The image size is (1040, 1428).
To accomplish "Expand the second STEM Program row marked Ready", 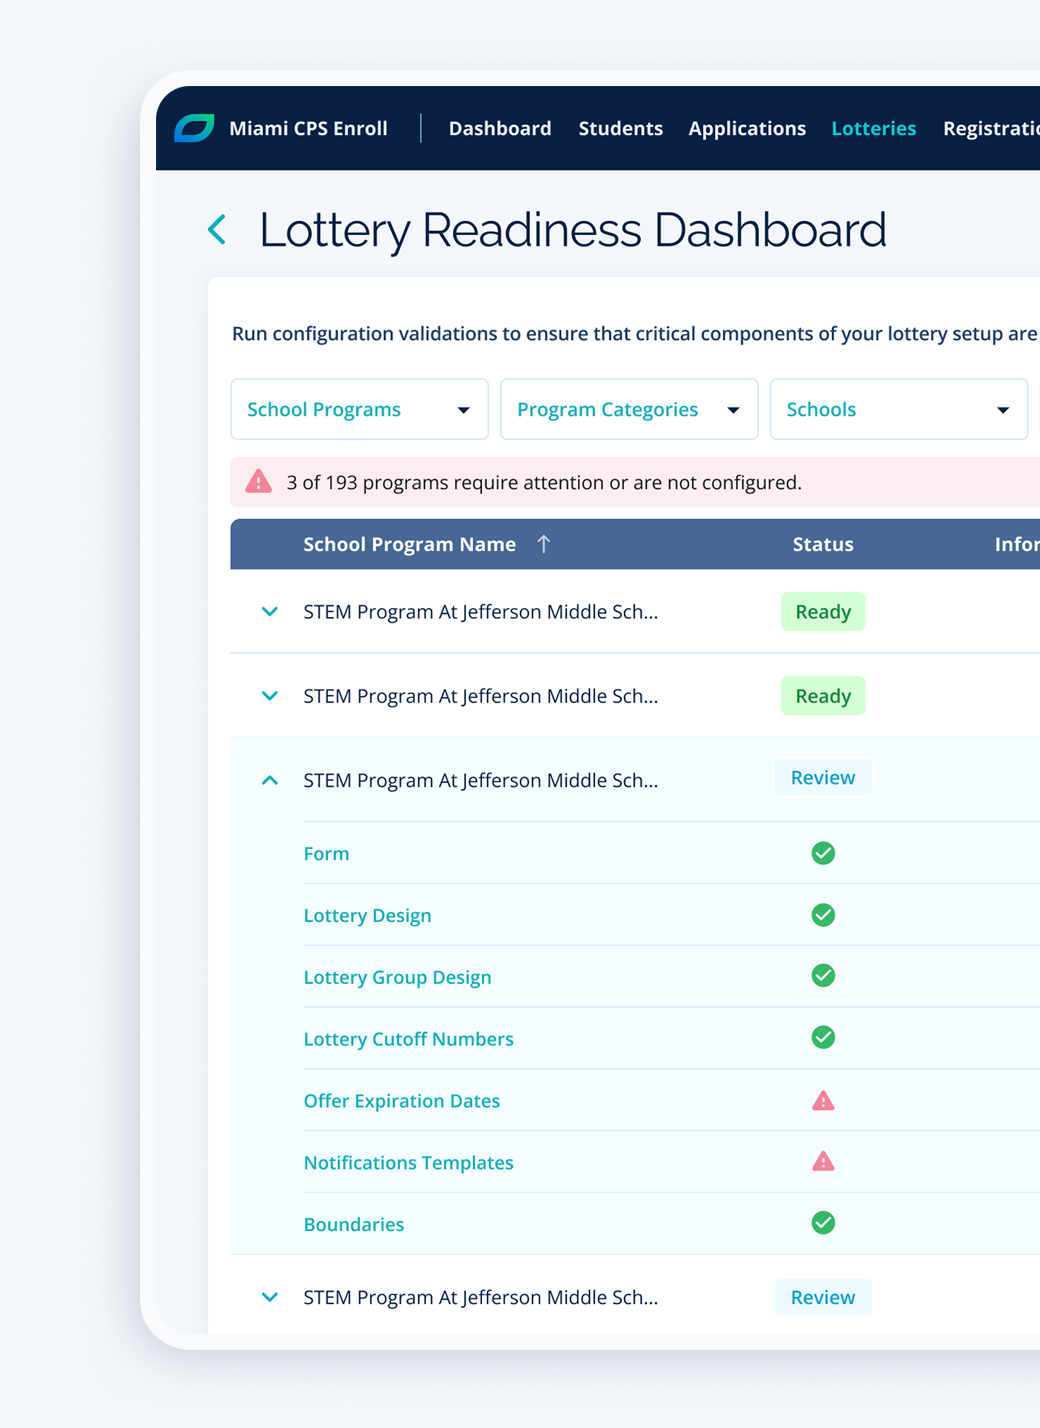I will click(x=270, y=695).
